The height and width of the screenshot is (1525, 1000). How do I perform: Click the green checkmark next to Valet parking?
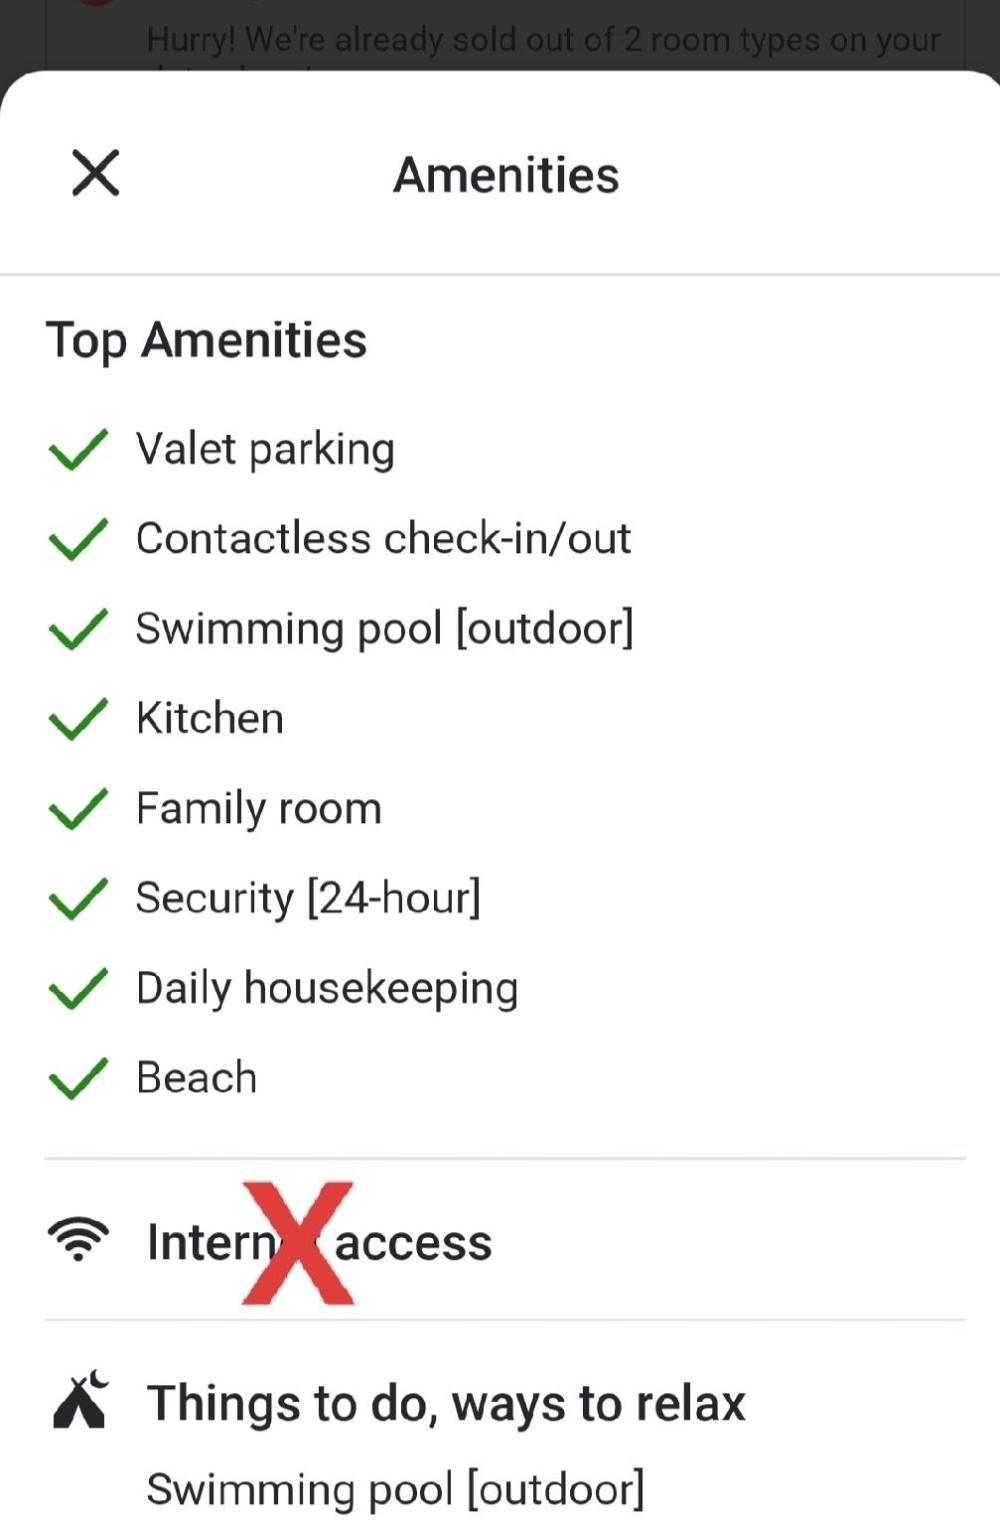(x=78, y=449)
